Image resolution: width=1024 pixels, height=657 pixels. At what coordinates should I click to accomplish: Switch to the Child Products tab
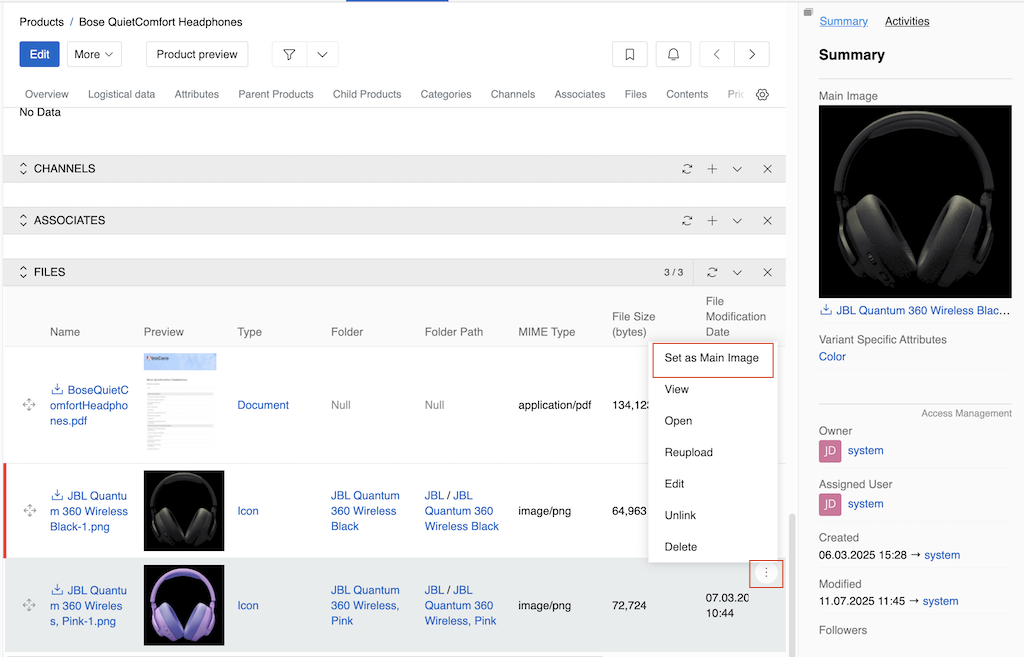[367, 94]
